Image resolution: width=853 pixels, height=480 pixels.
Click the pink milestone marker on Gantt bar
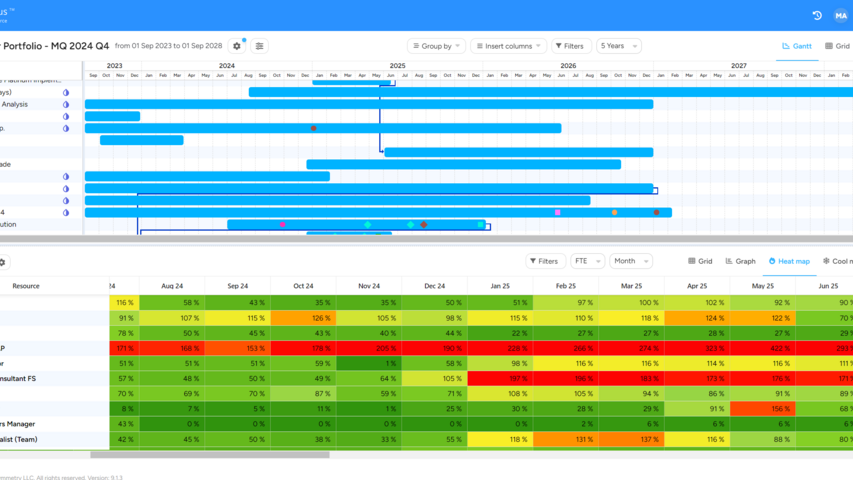557,212
